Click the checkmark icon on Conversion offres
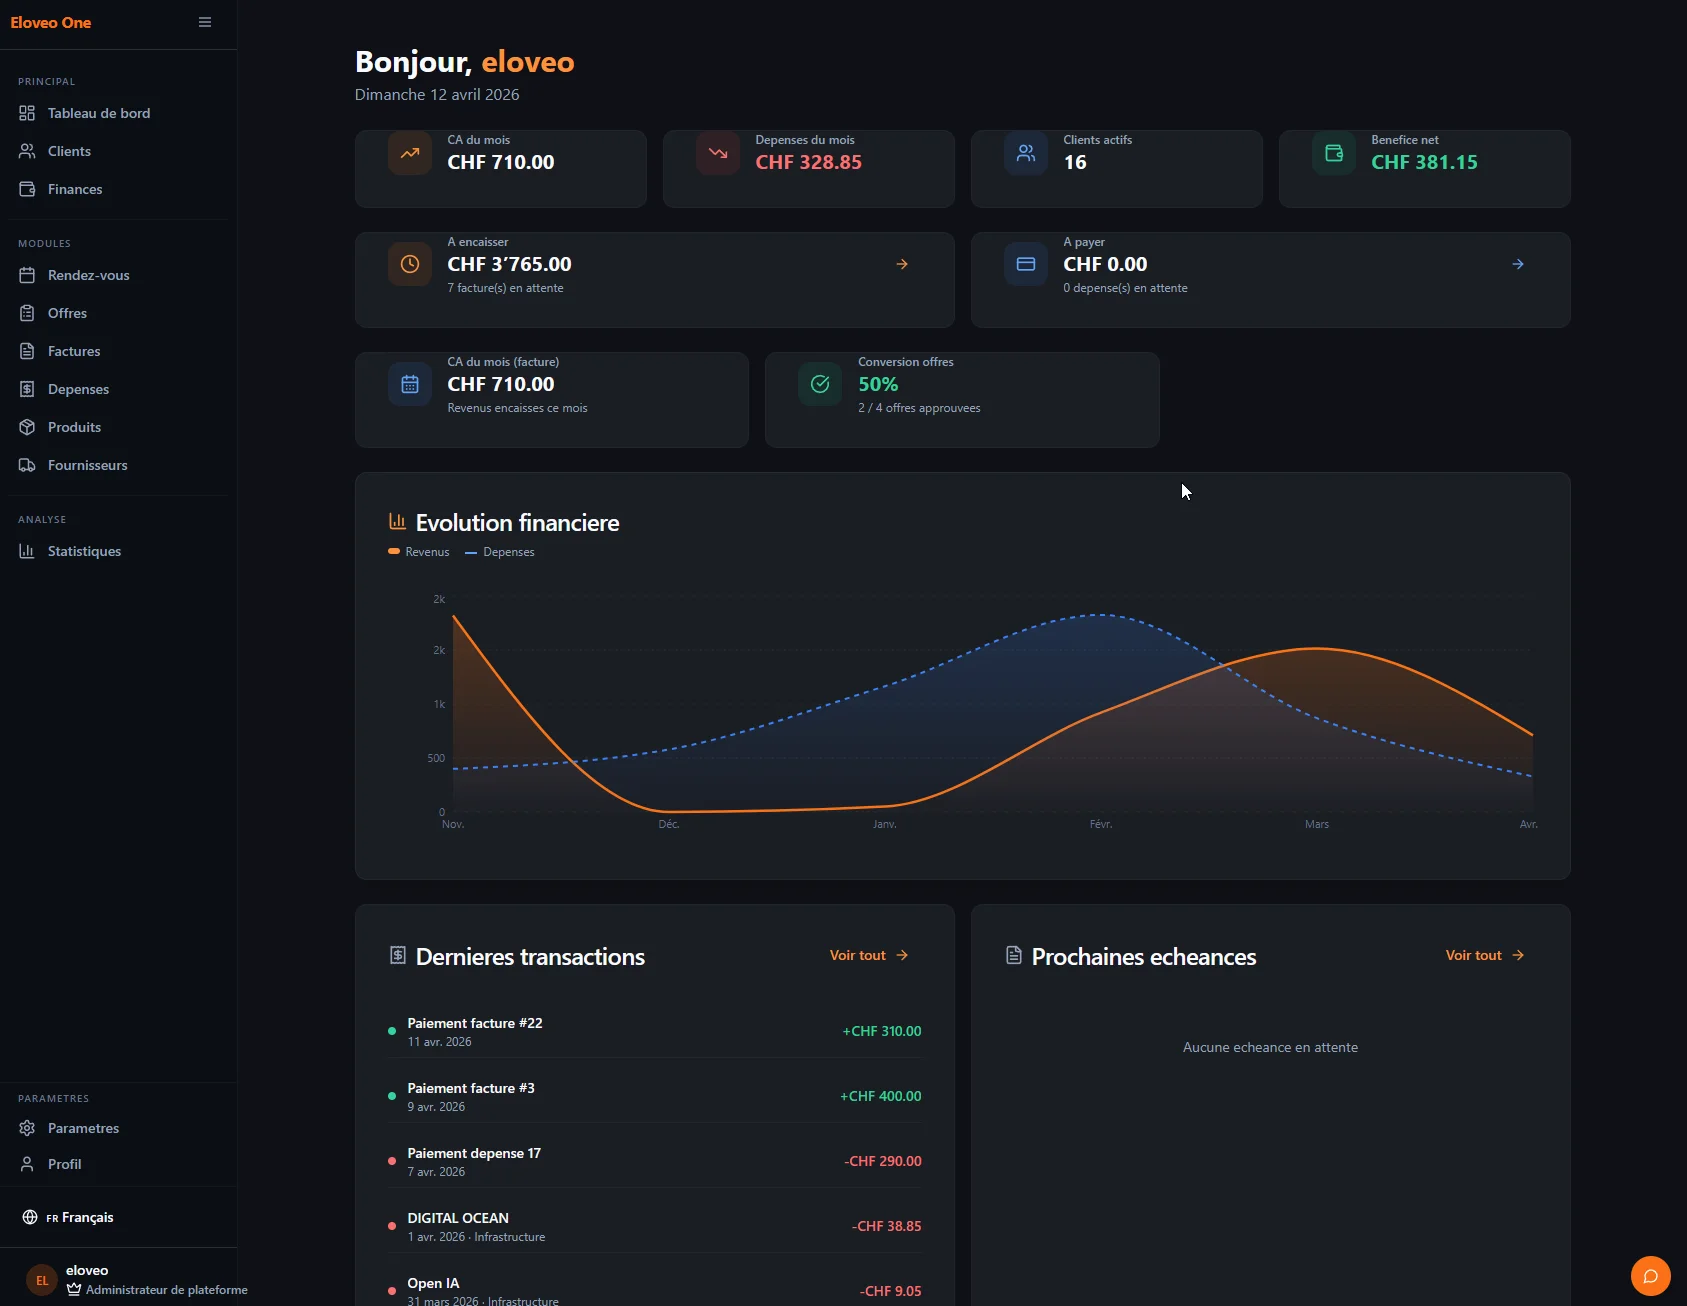This screenshot has width=1687, height=1306. (x=820, y=385)
